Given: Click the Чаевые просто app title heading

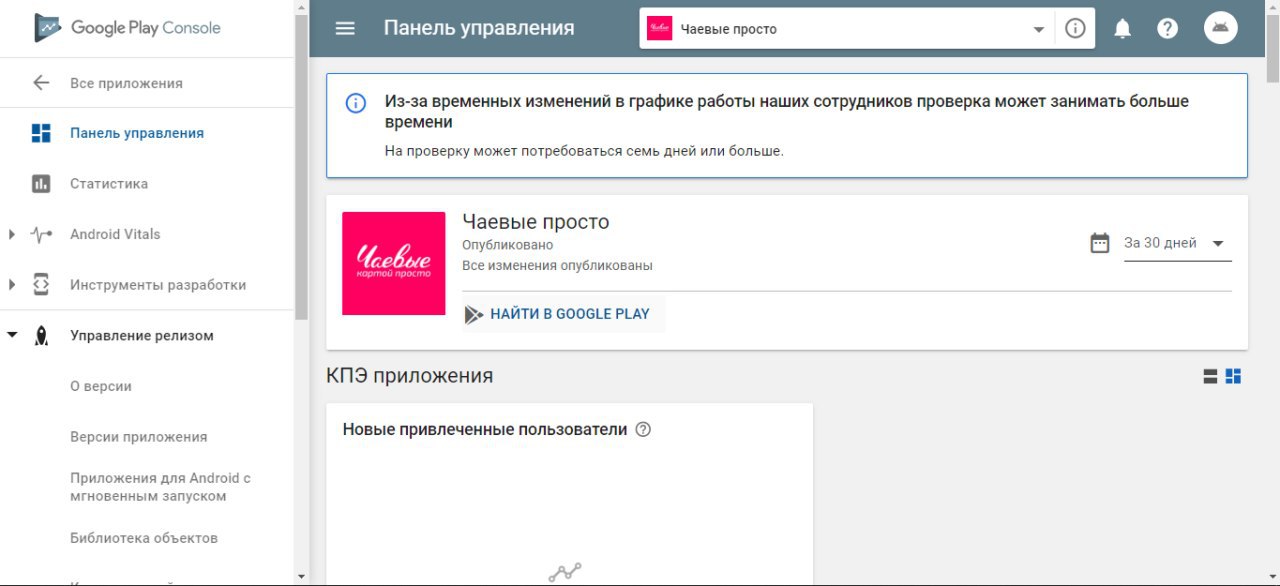Looking at the screenshot, I should (535, 222).
